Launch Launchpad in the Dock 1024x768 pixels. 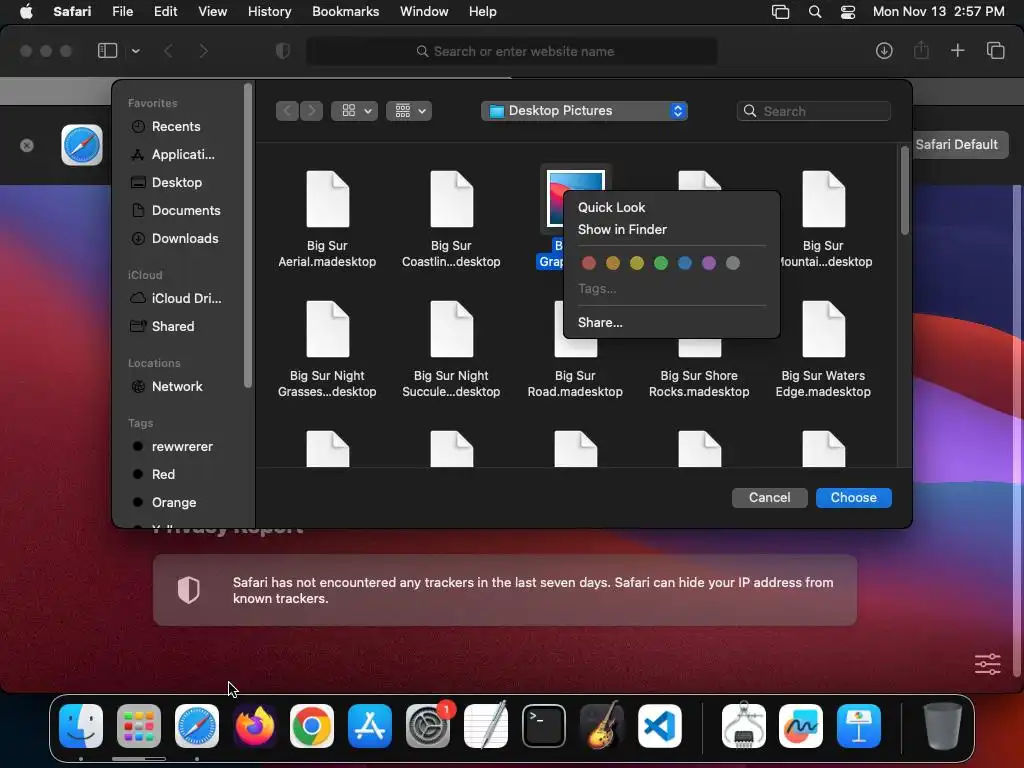click(138, 726)
